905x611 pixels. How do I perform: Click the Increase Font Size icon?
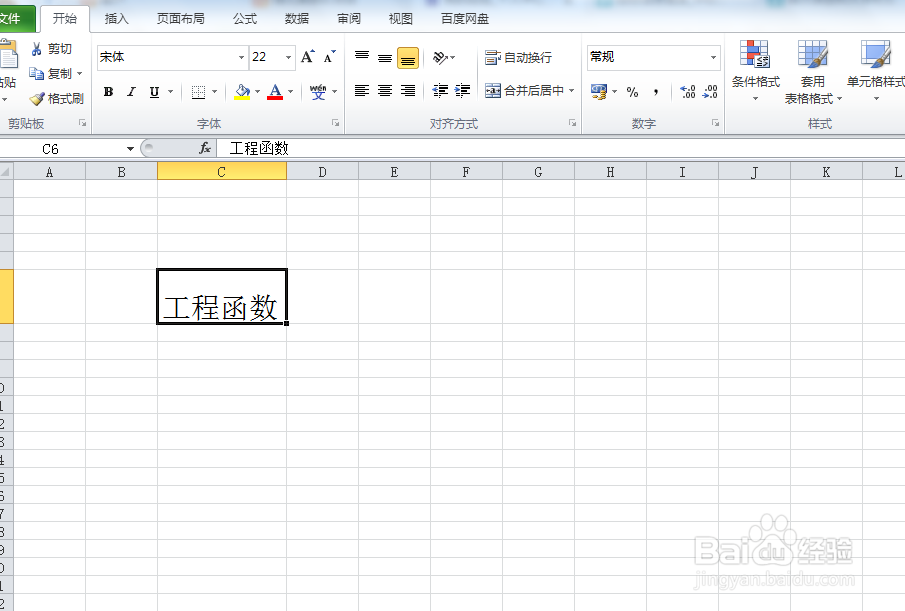[306, 56]
